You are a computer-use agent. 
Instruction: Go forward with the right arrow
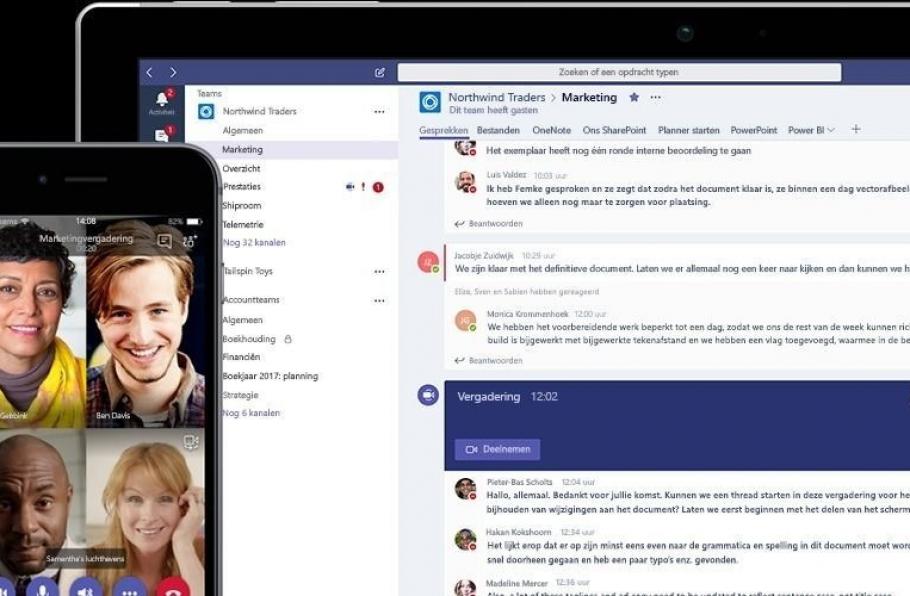(x=173, y=73)
